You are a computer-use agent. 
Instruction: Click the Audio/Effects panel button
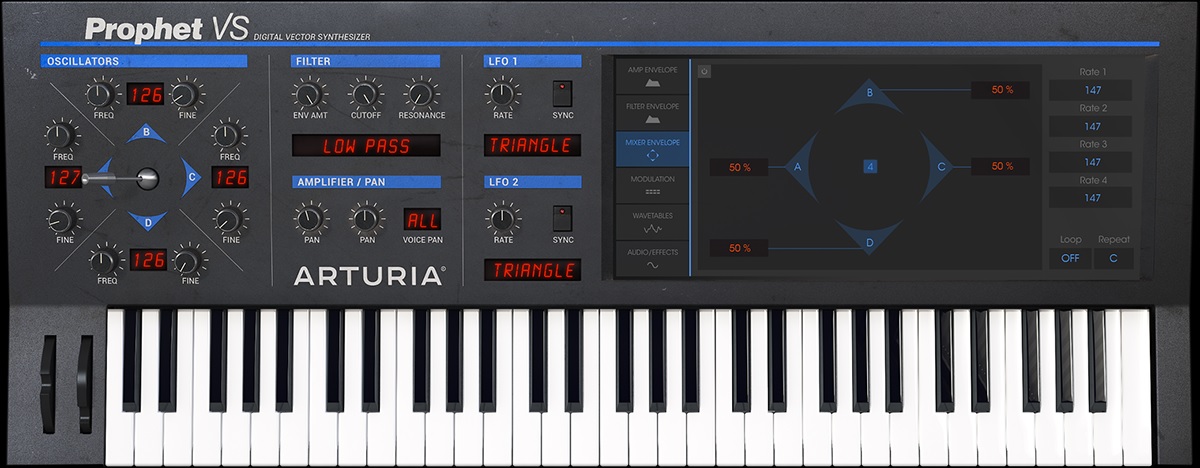pyautogui.click(x=652, y=259)
